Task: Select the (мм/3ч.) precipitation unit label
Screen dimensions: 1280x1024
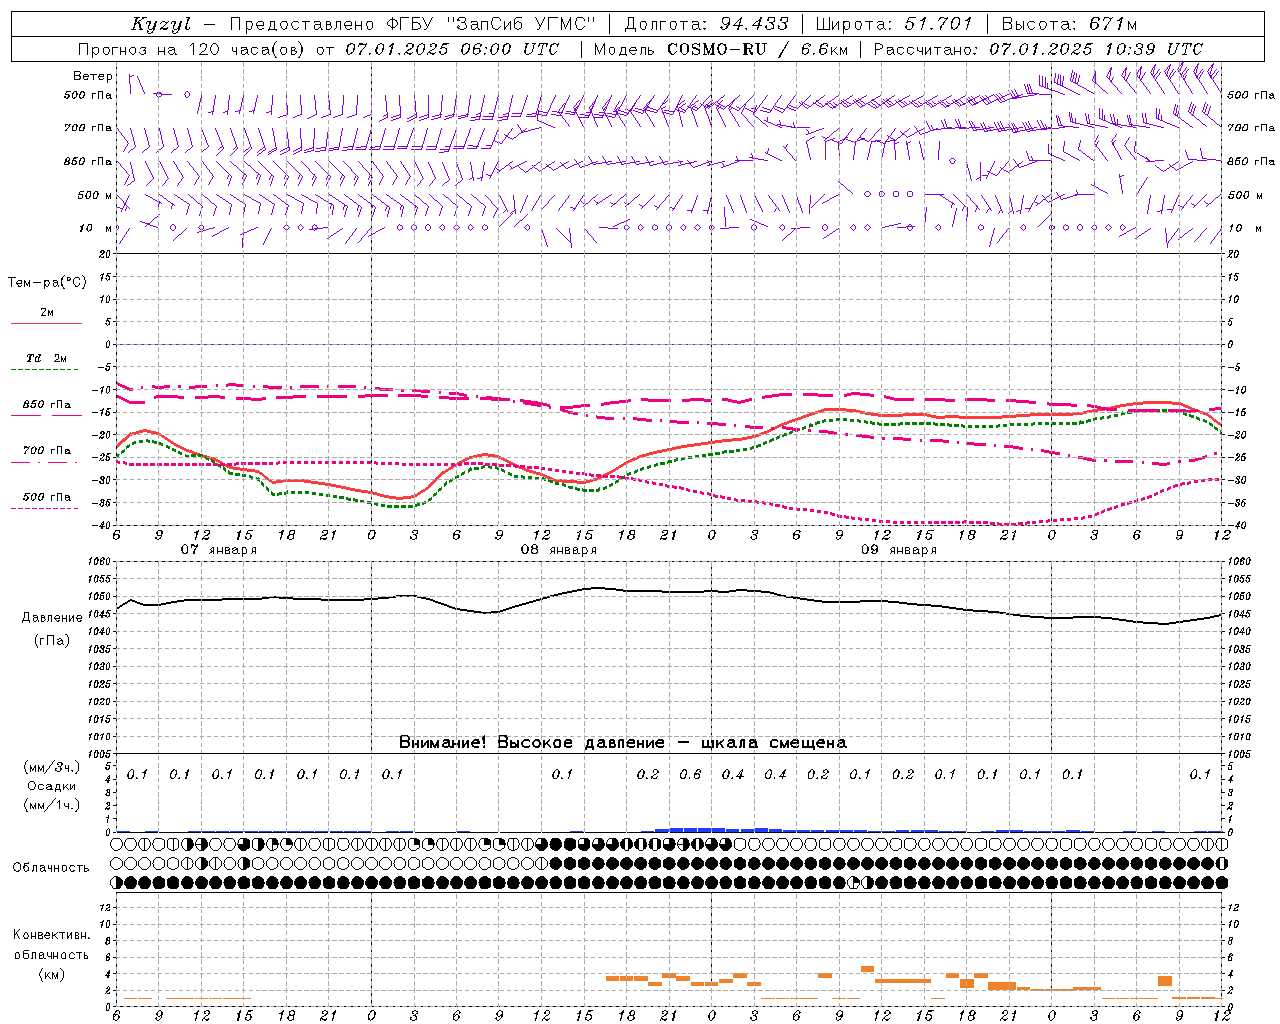Action: (x=50, y=767)
